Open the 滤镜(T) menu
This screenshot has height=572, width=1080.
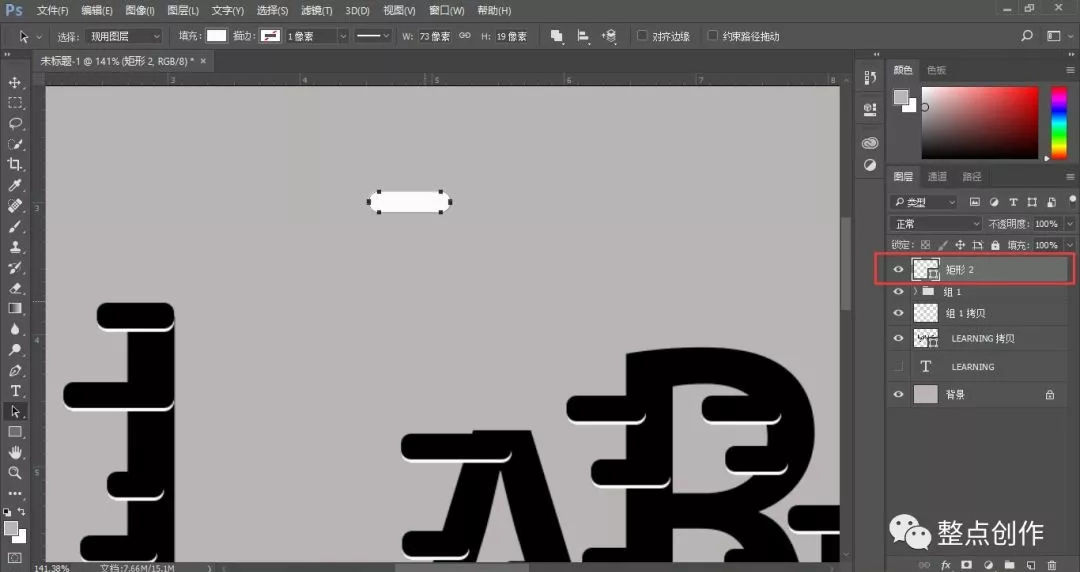pos(317,10)
